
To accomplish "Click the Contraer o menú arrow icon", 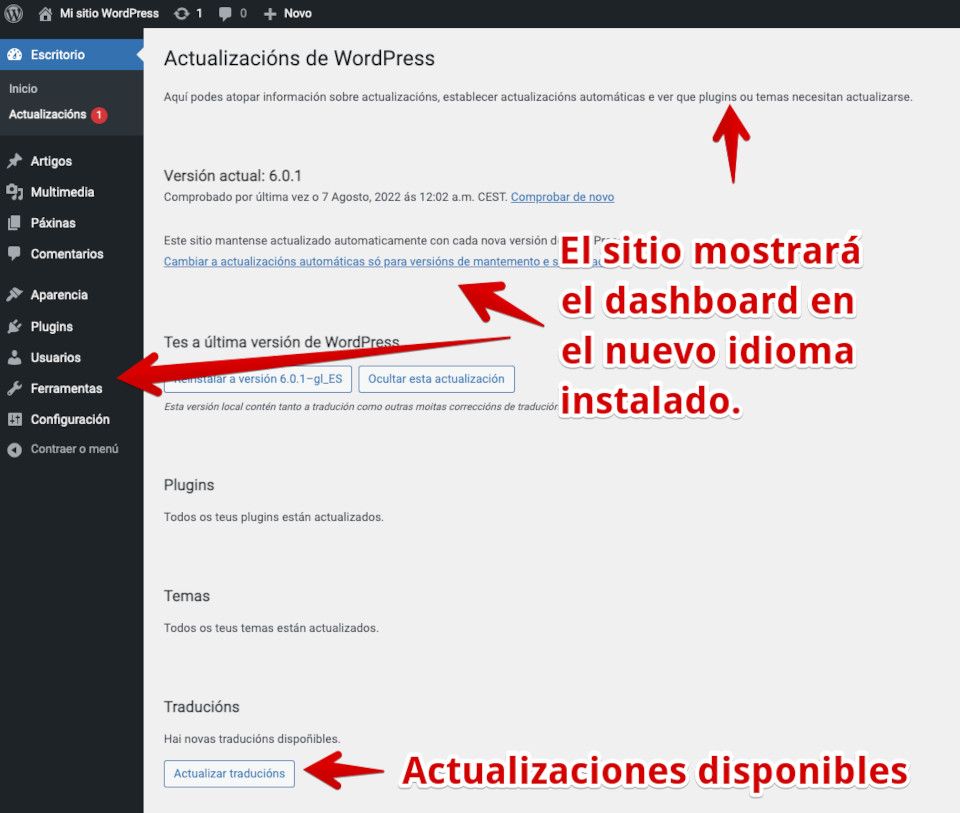I will pyautogui.click(x=15, y=449).
